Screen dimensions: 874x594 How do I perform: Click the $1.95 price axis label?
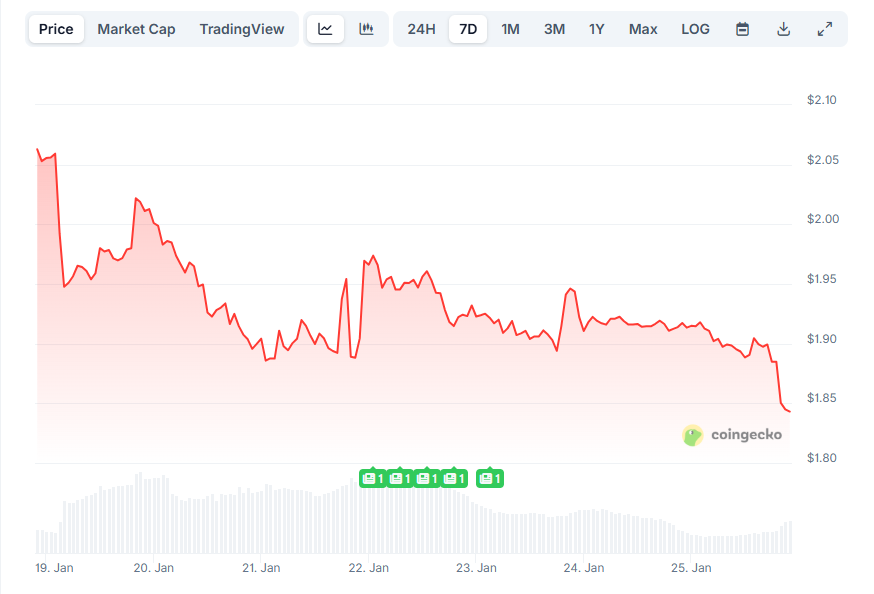(x=822, y=277)
